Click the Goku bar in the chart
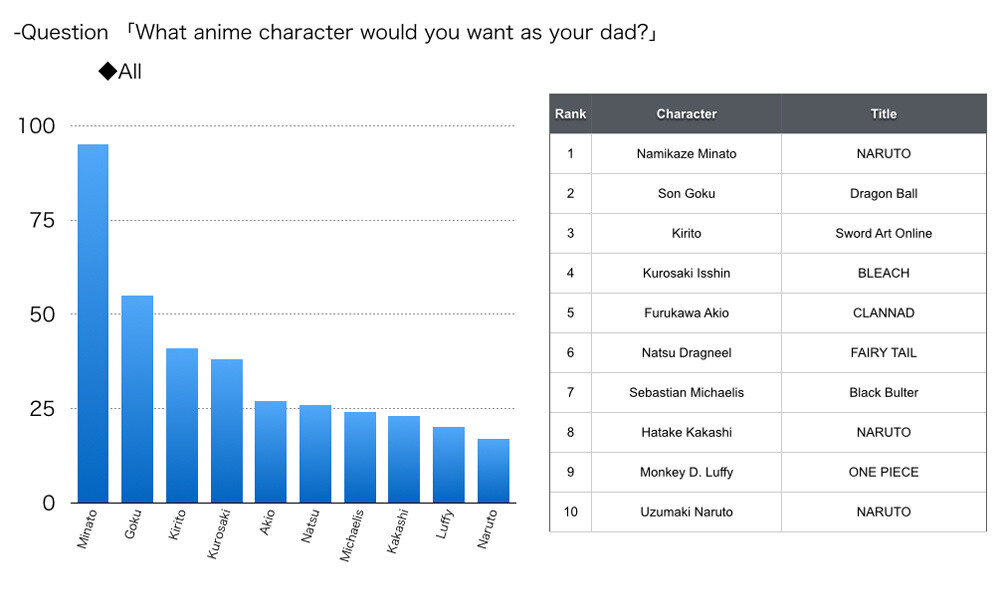 click(x=137, y=399)
